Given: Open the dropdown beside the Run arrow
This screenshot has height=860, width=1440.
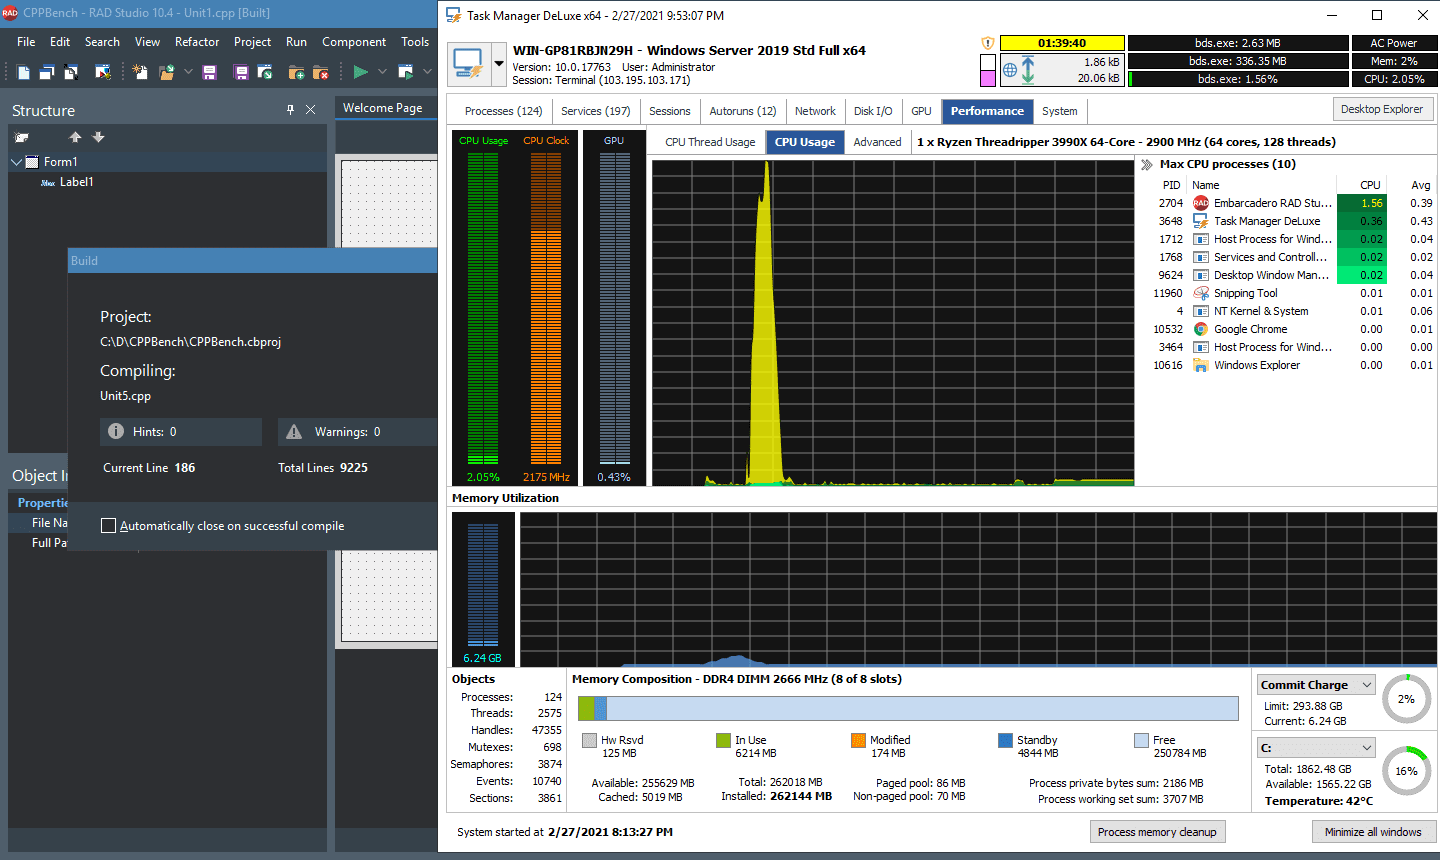Looking at the screenshot, I should 382,72.
